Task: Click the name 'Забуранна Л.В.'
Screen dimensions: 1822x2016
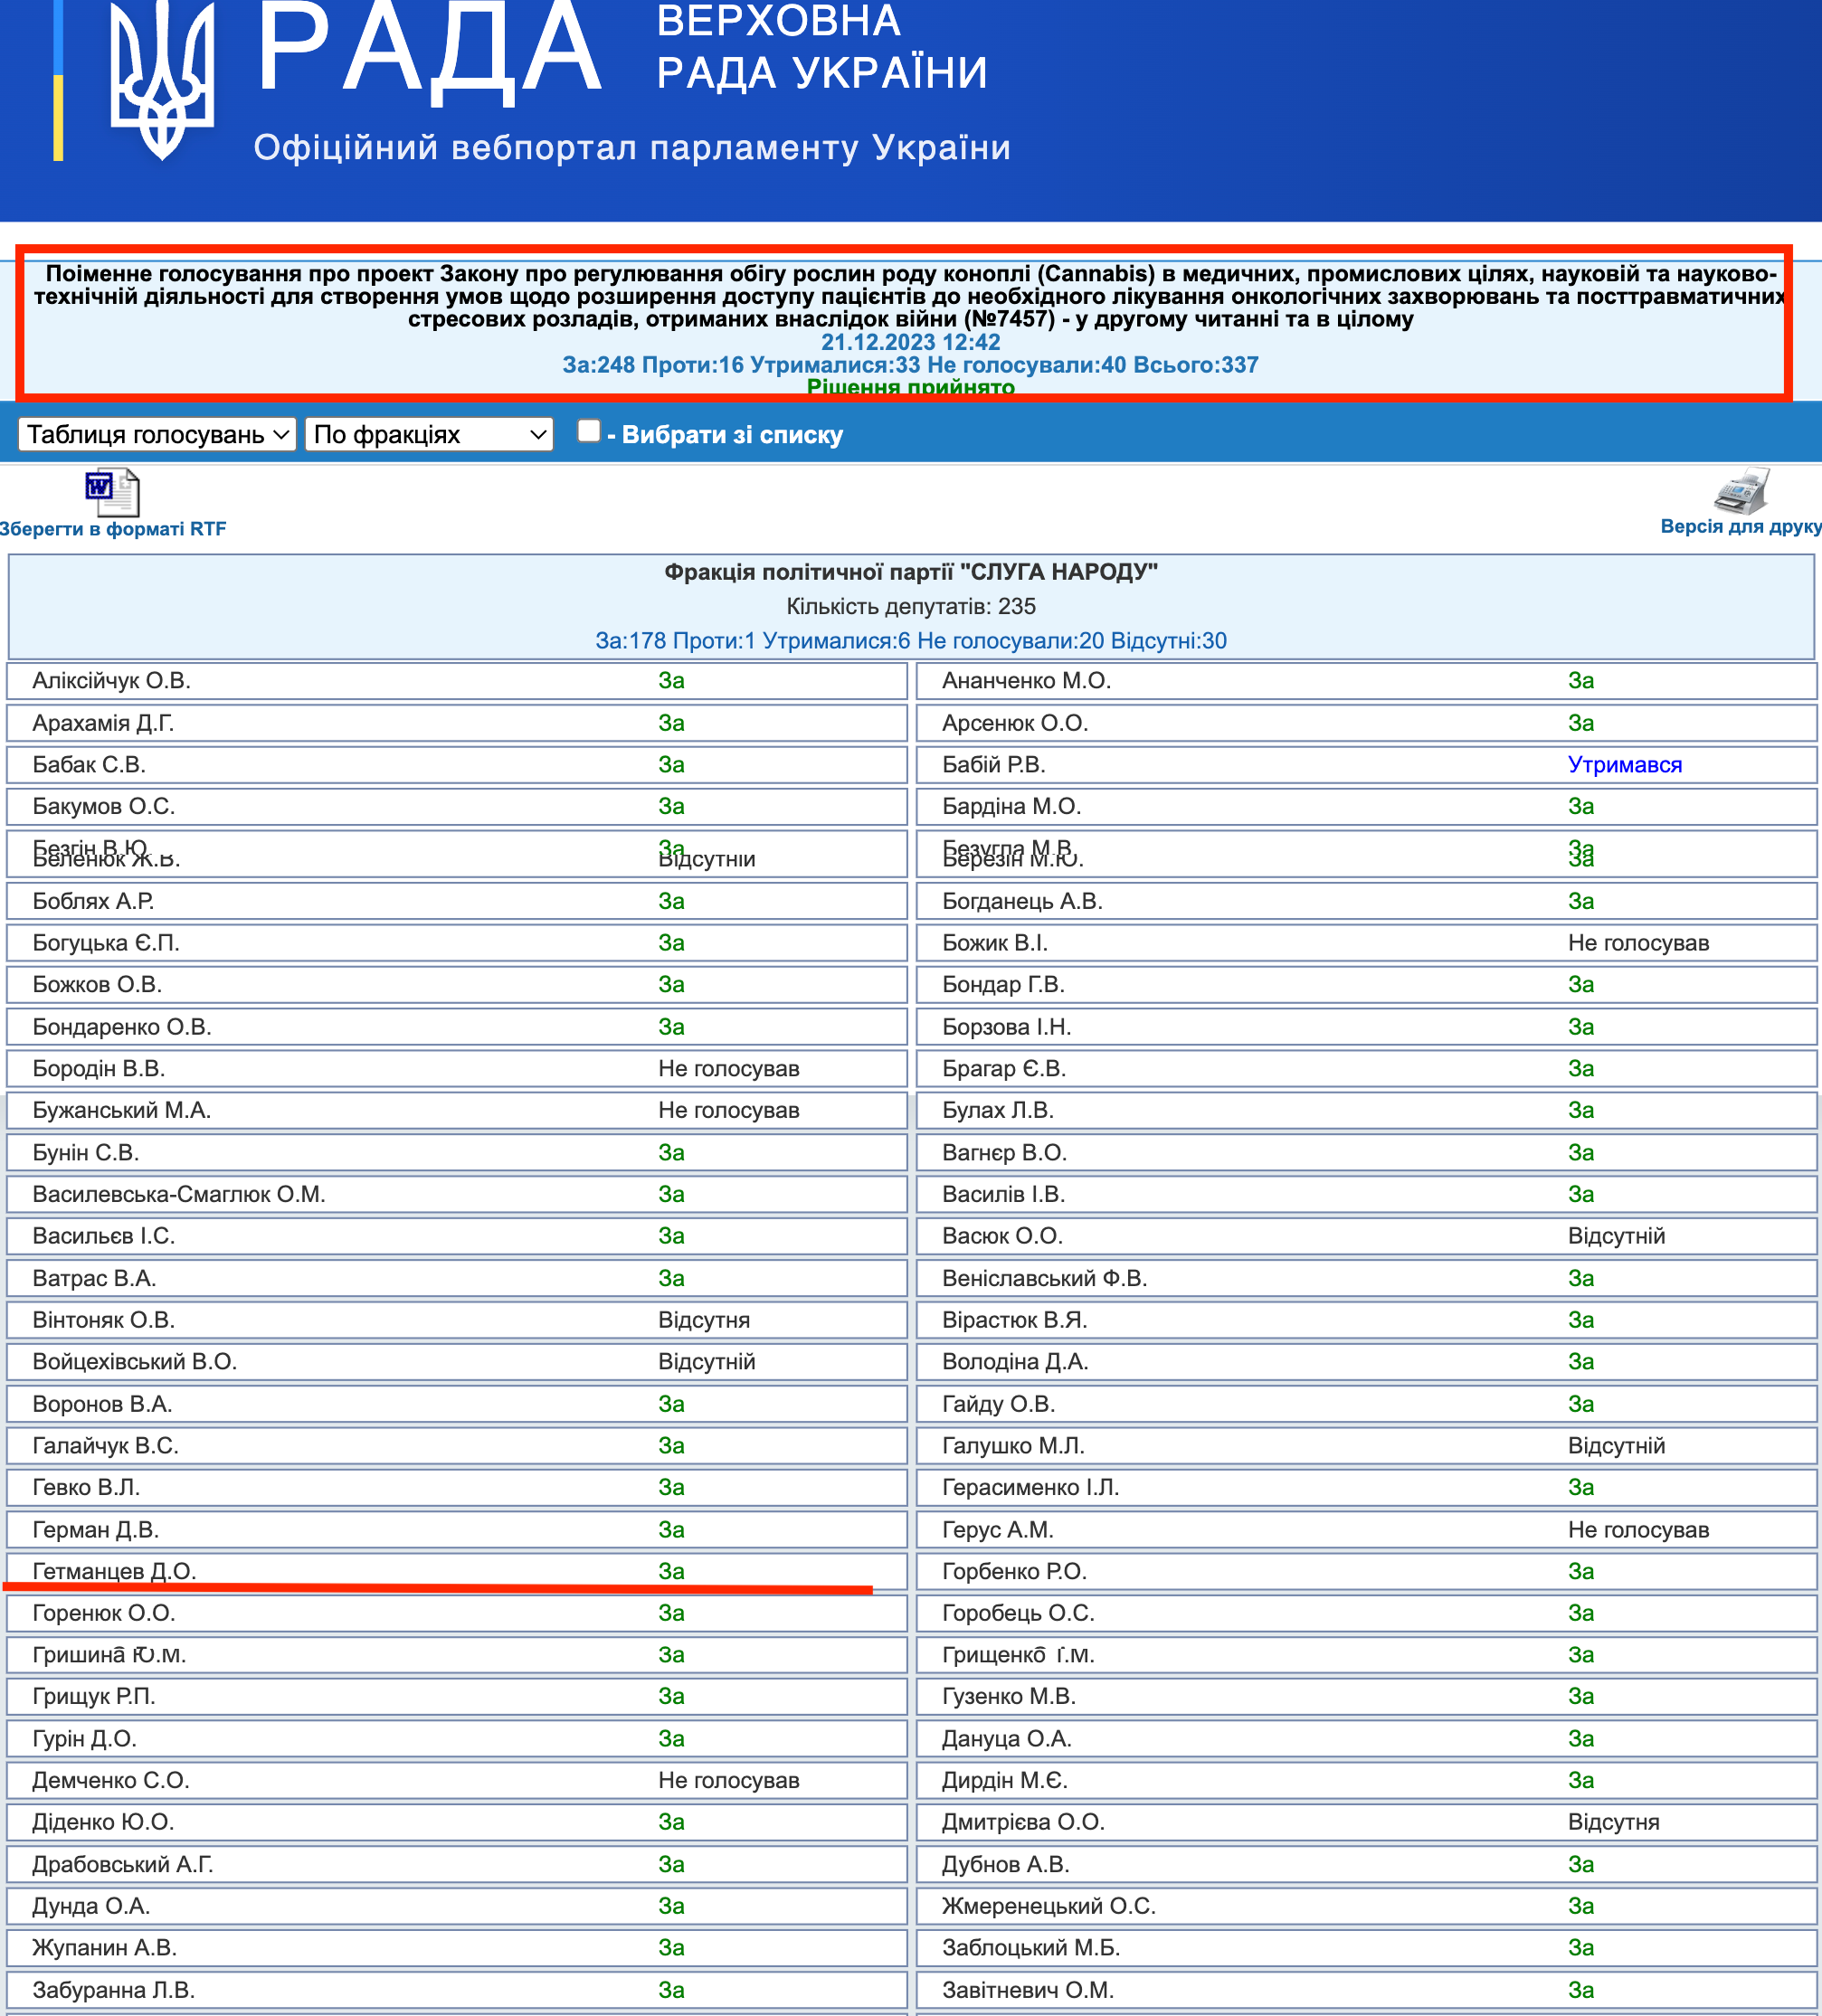Action: (113, 1990)
